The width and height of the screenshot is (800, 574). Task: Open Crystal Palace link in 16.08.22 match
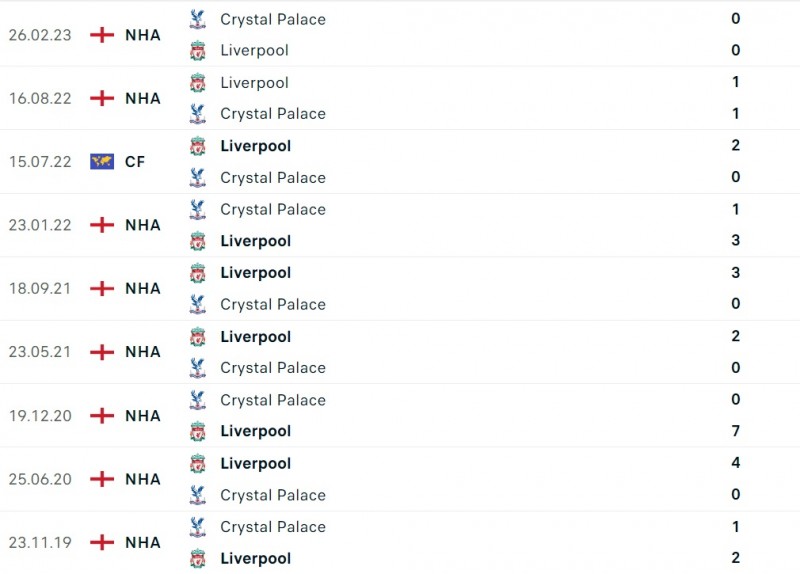(272, 114)
